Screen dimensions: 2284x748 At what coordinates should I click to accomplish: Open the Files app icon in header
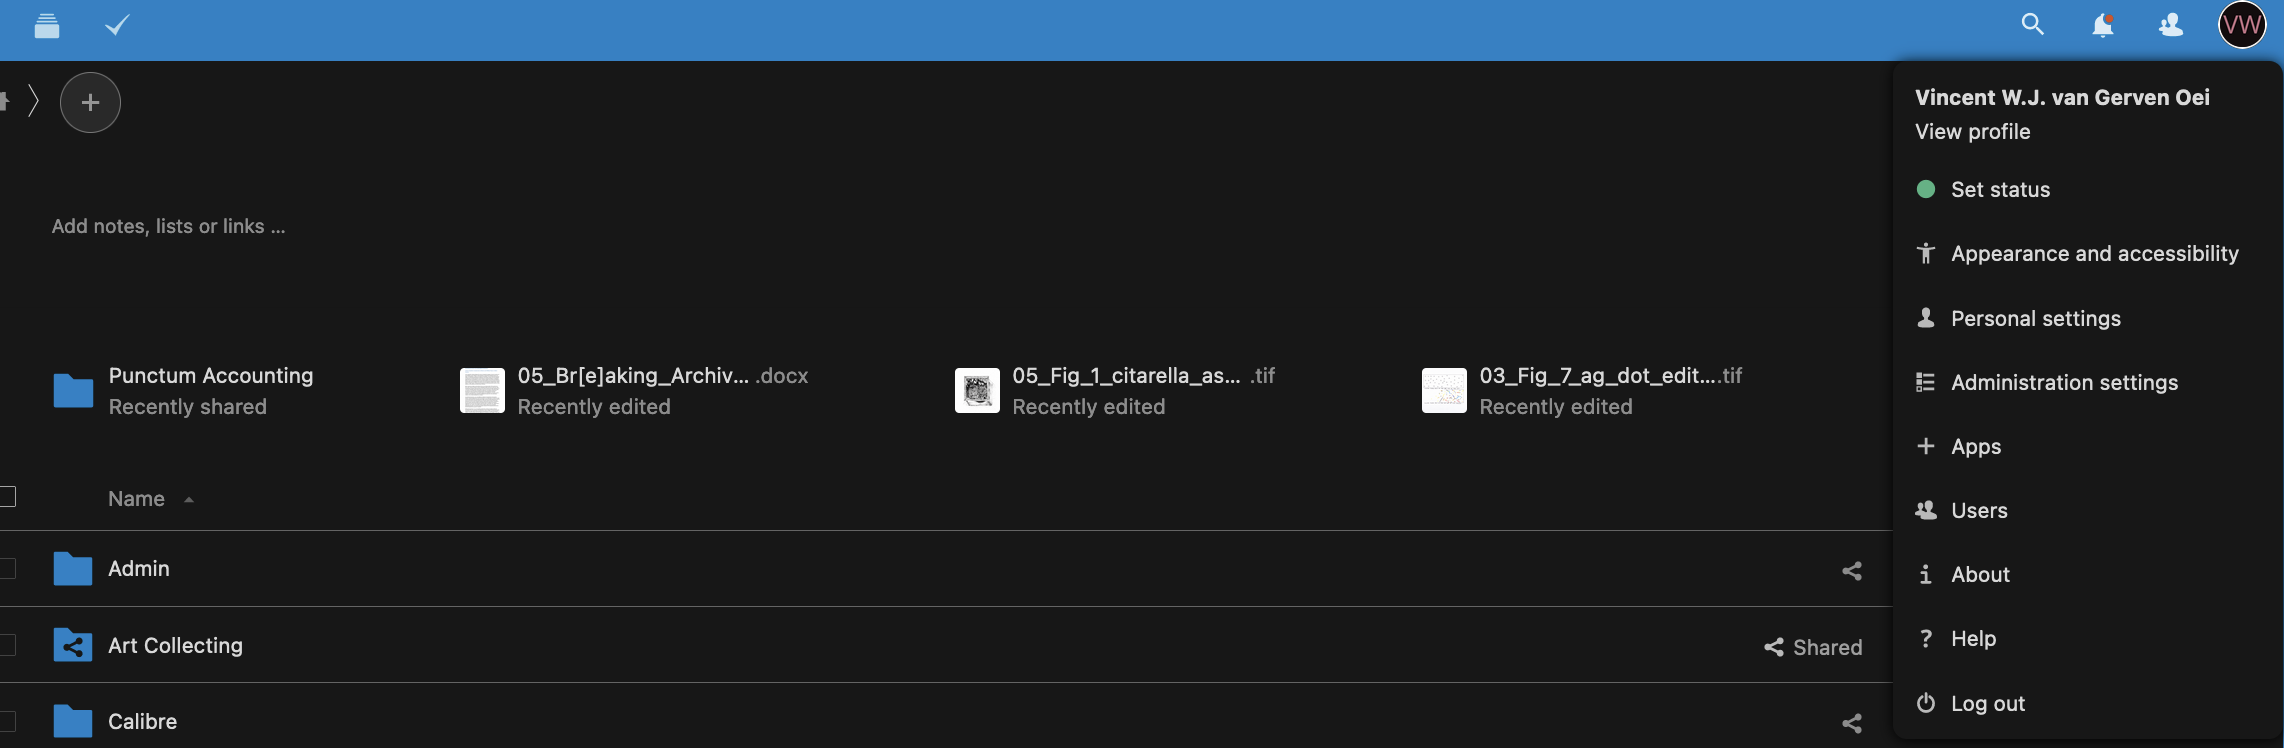[47, 26]
